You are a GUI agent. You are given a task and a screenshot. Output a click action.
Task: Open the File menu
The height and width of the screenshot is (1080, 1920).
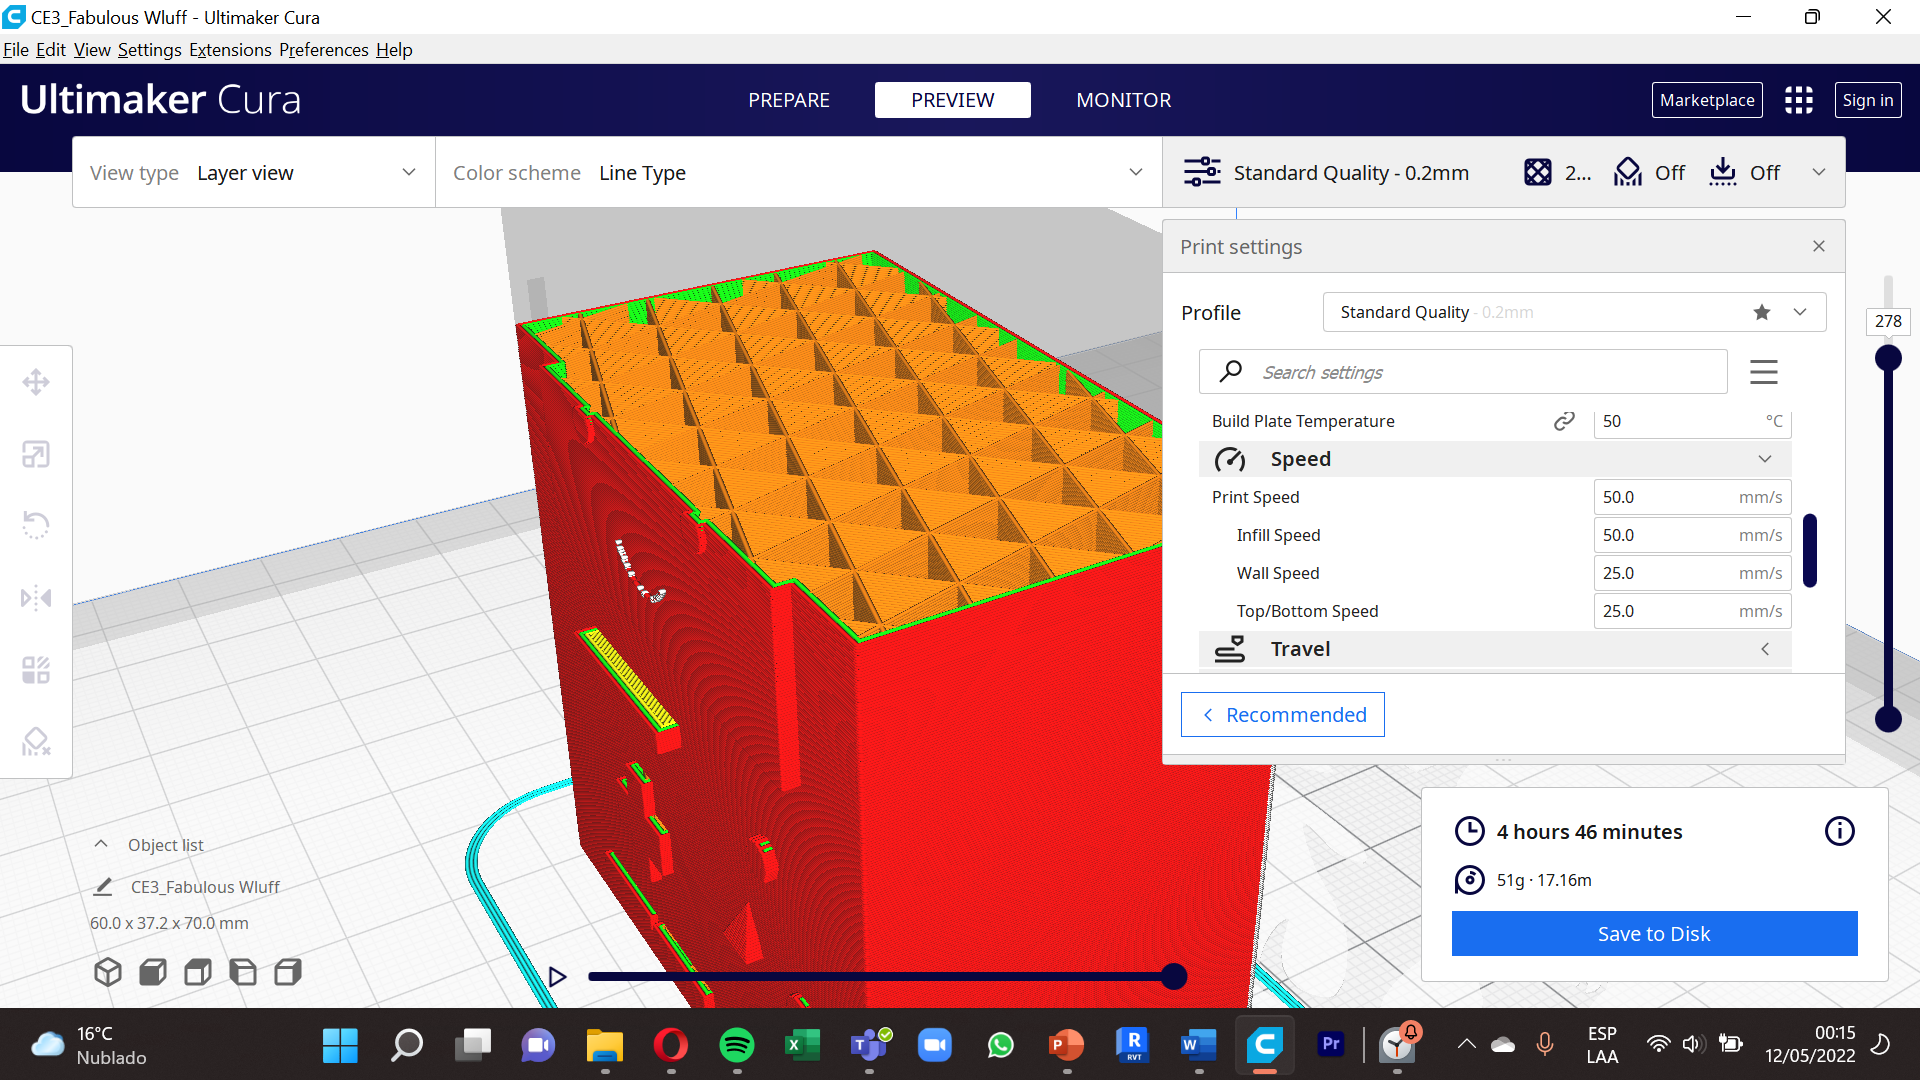(16, 50)
